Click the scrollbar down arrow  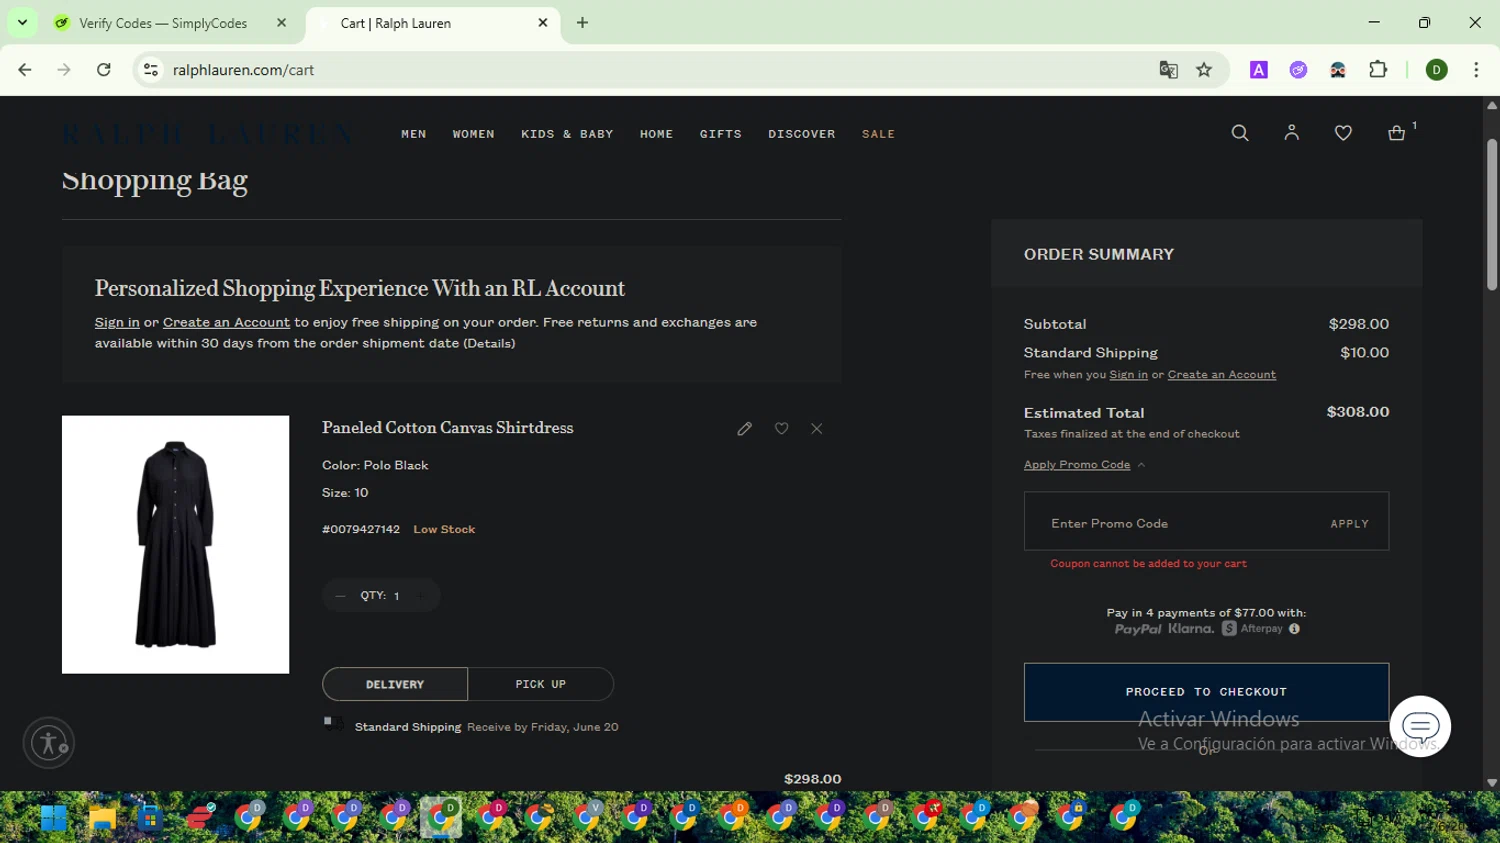pos(1492,783)
